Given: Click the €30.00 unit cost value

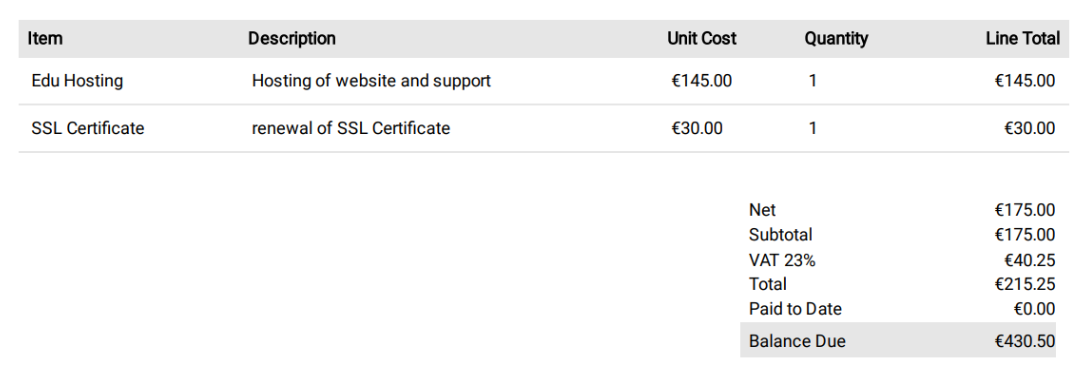Looking at the screenshot, I should 697,128.
